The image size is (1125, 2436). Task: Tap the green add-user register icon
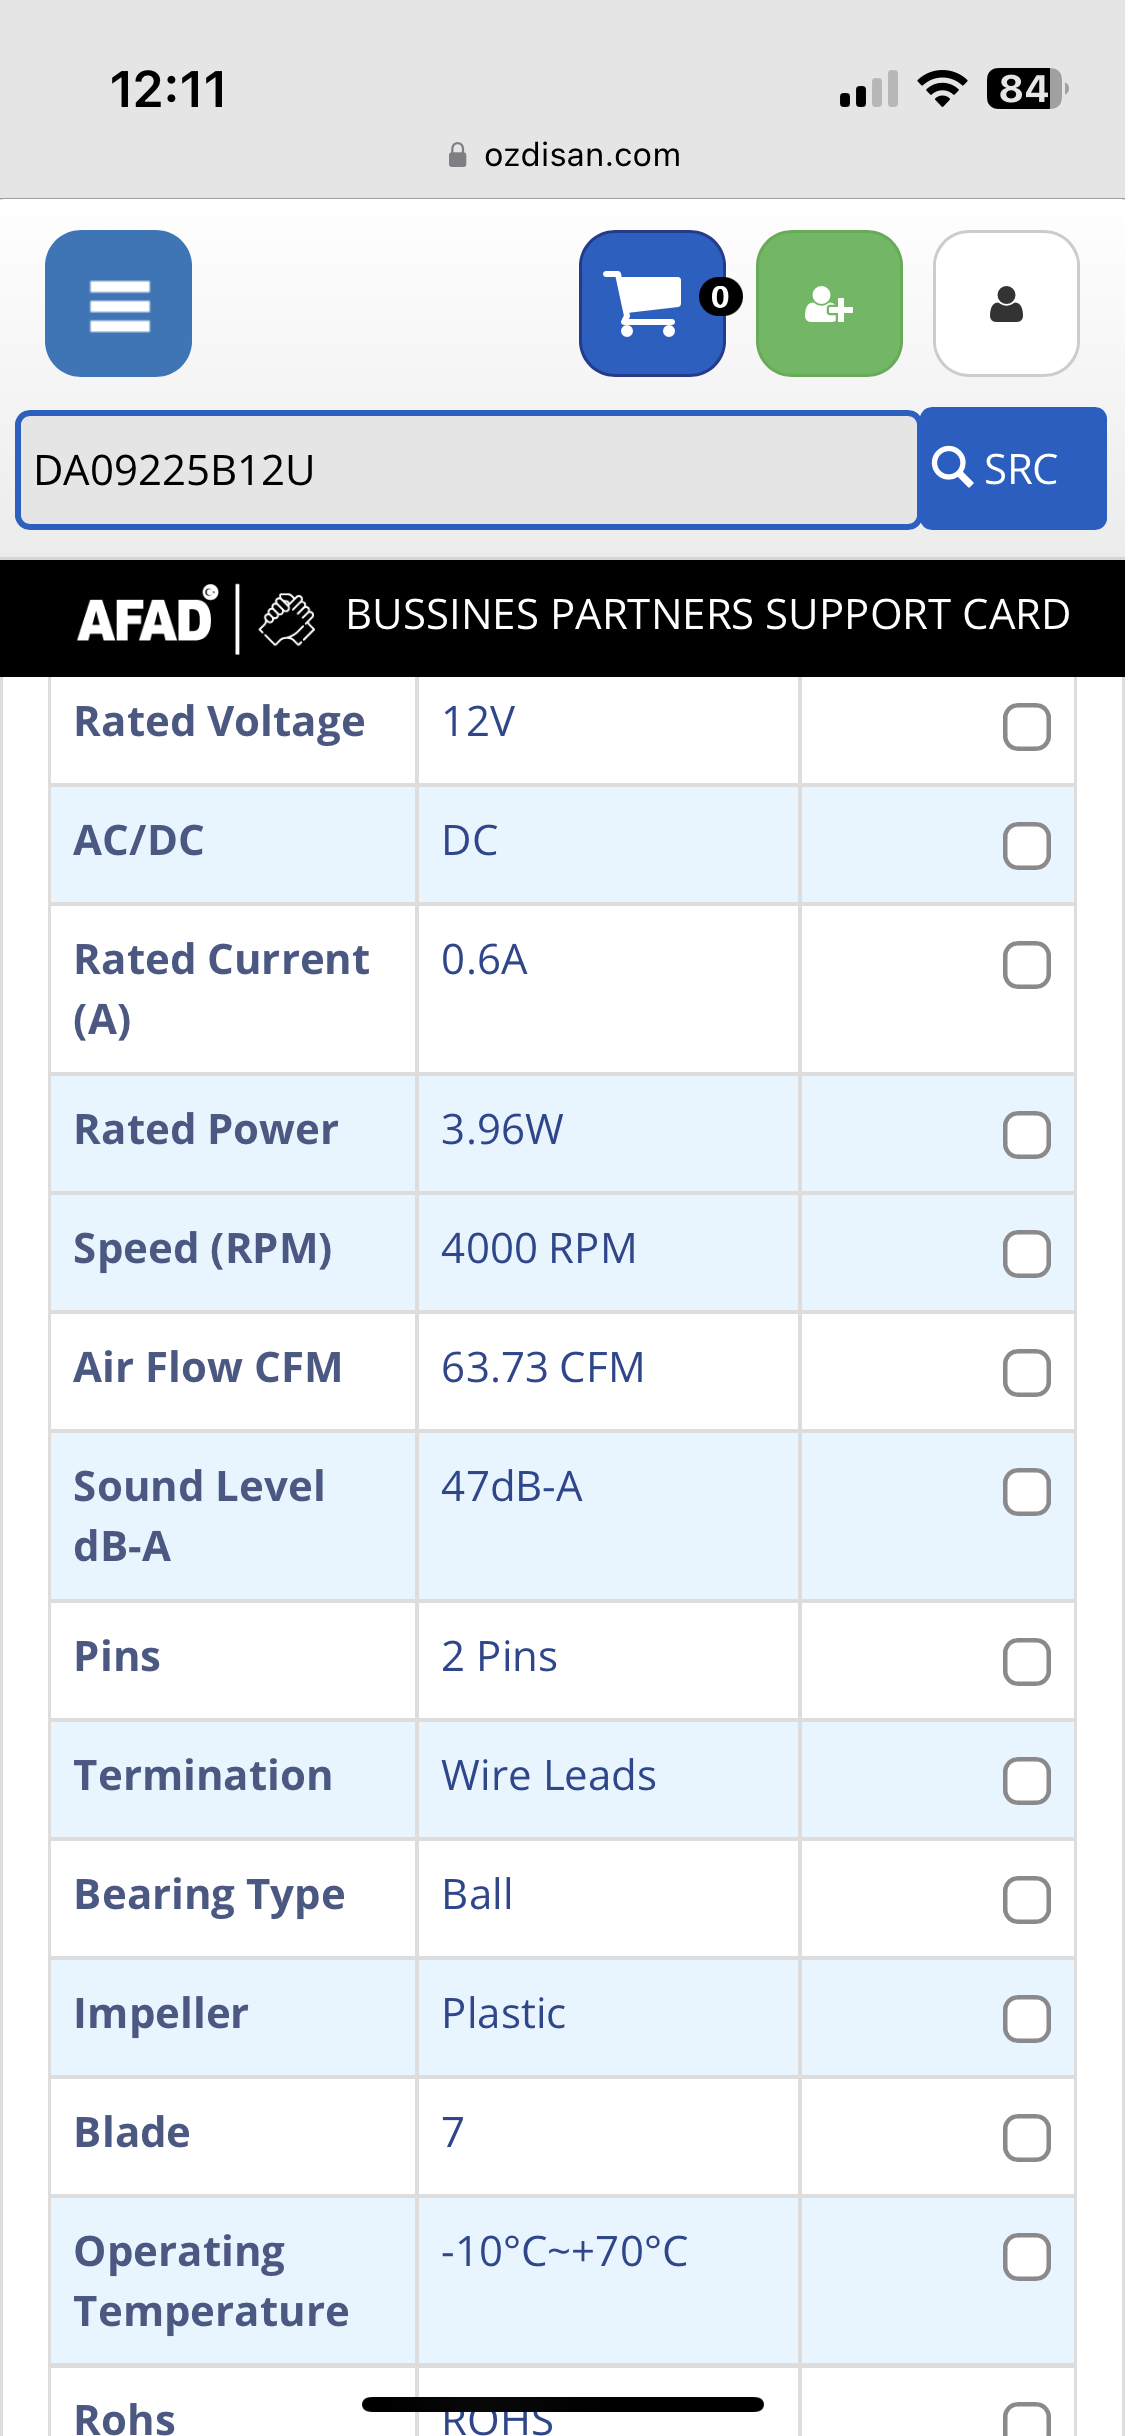click(829, 304)
